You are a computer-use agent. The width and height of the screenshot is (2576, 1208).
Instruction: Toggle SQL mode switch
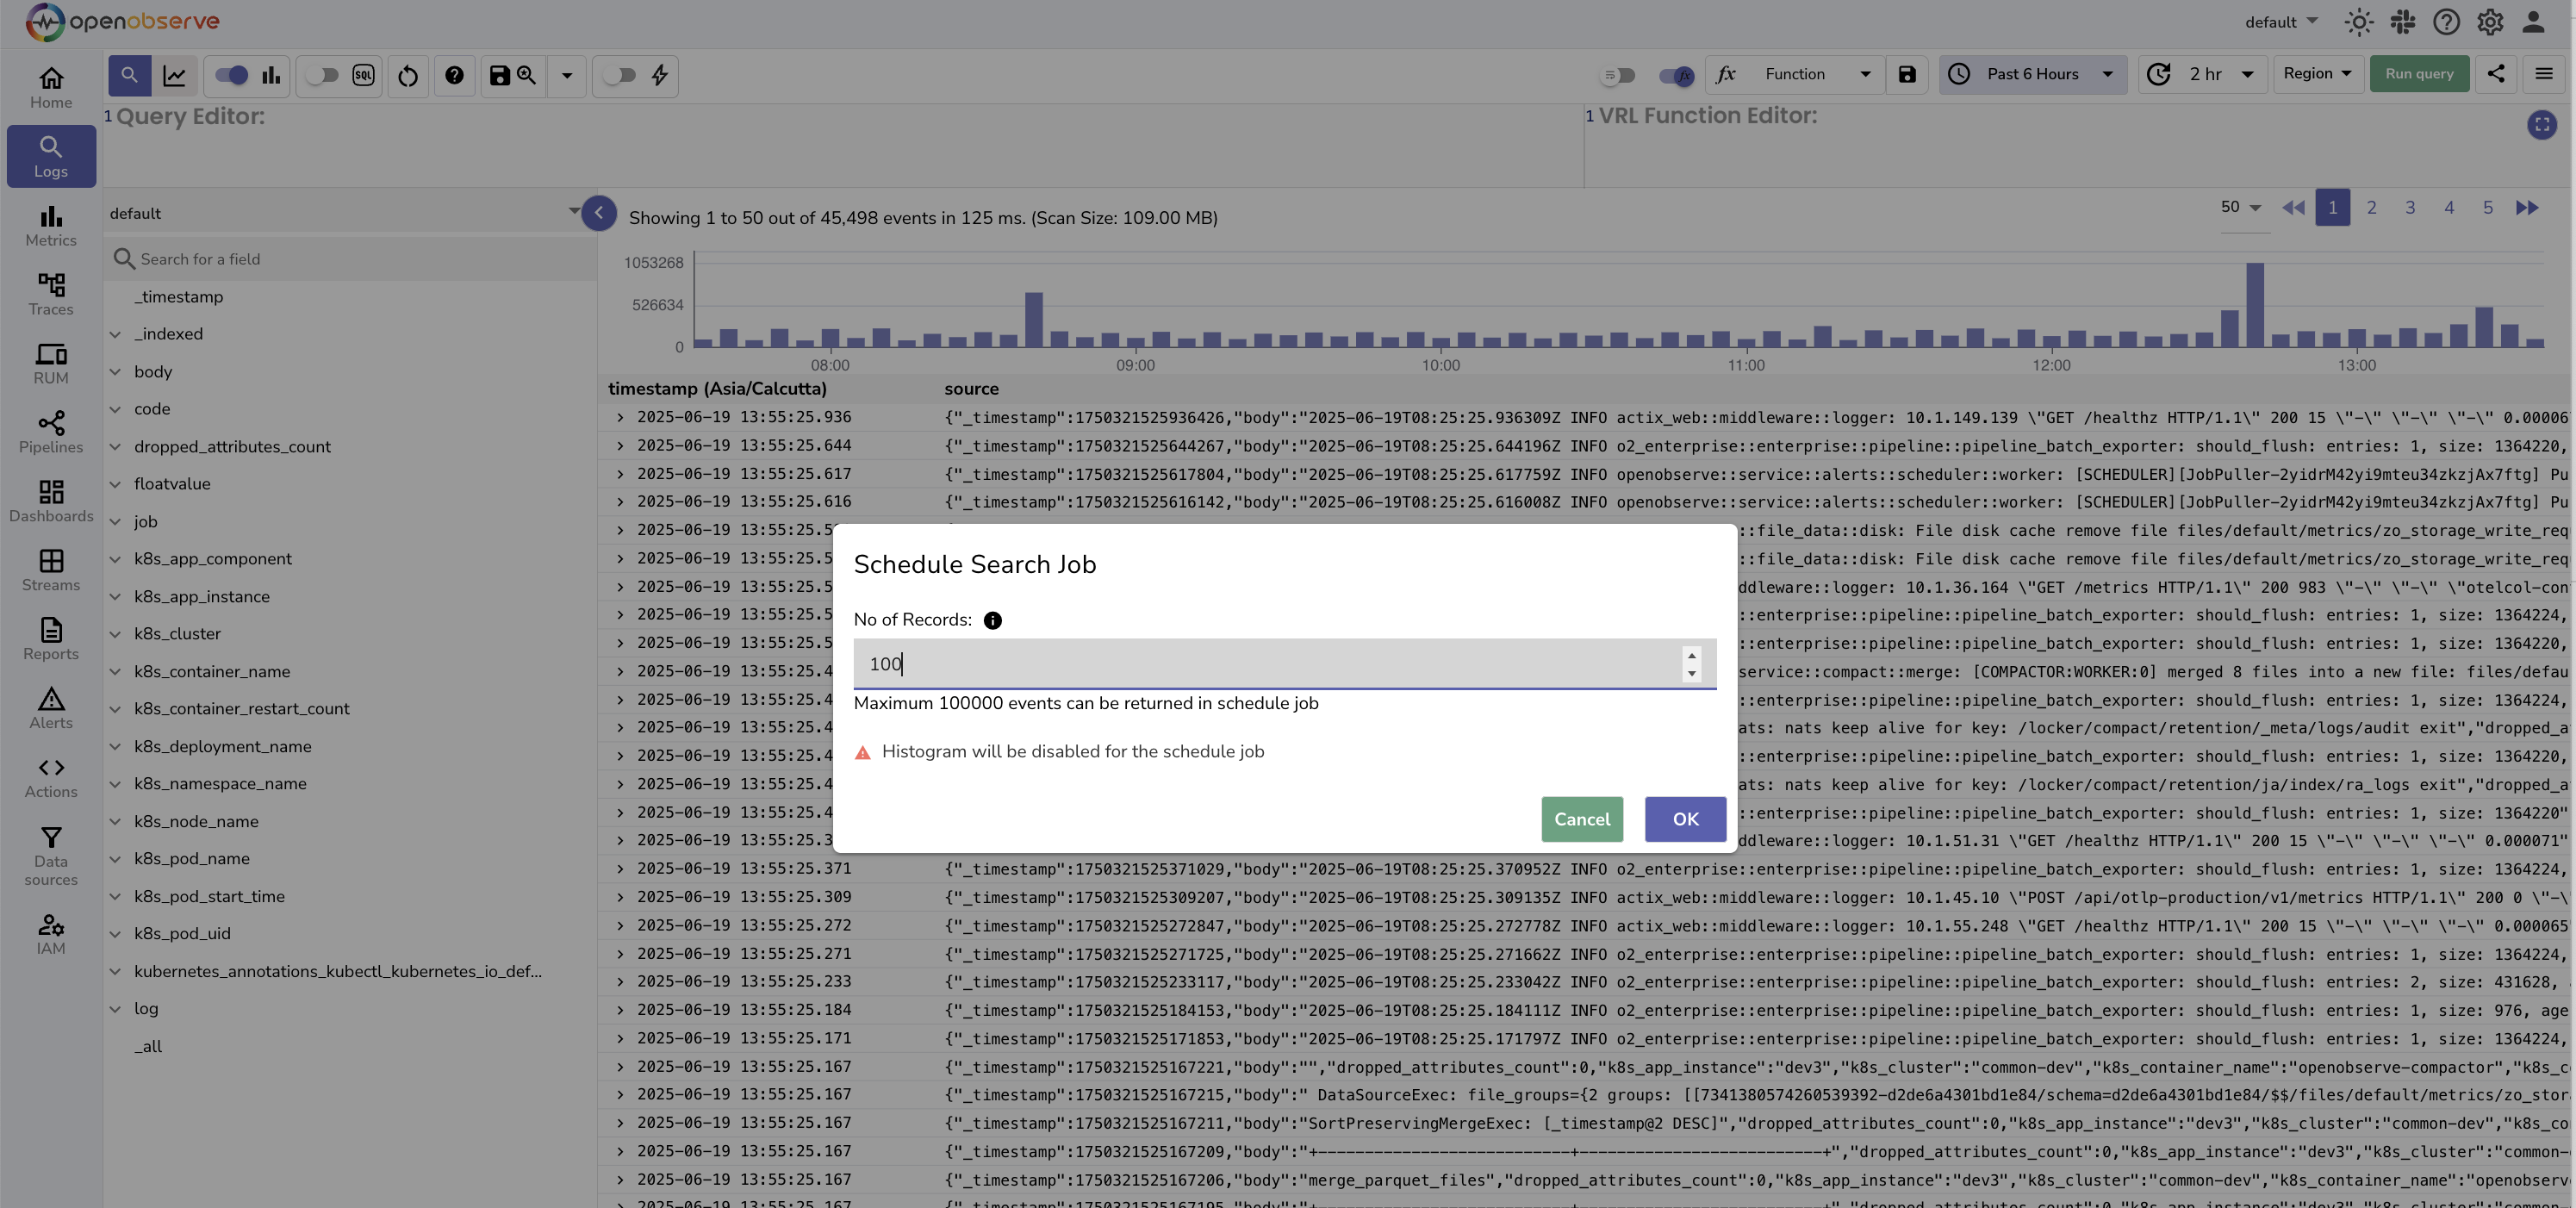pos(322,75)
